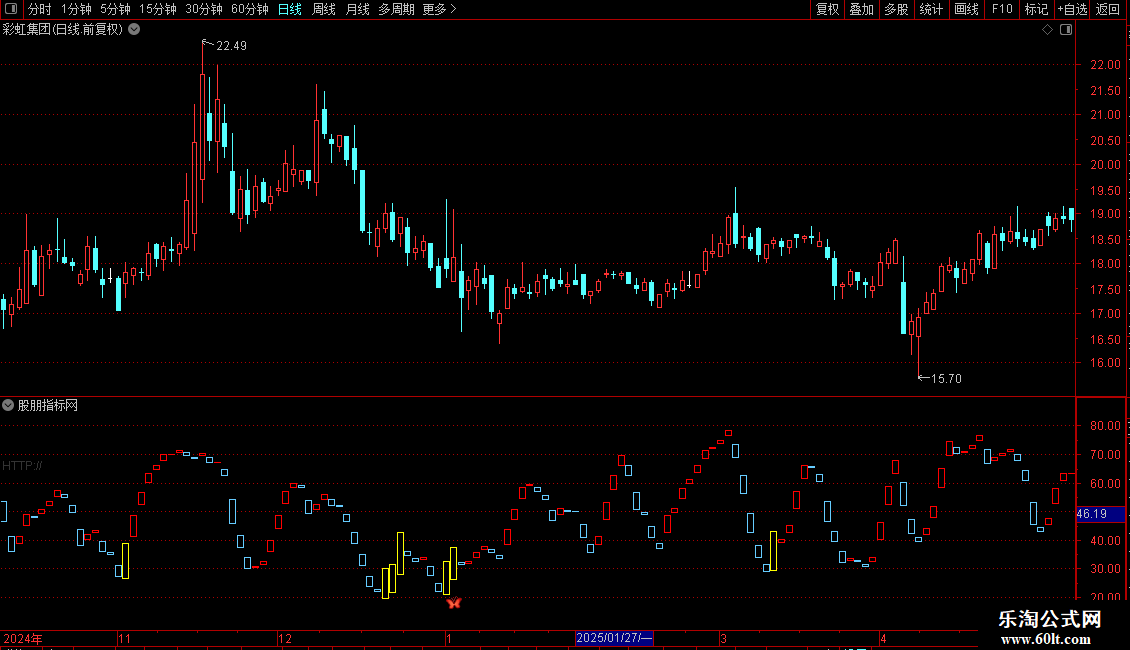Screen dimensions: 1130x650
Task: Activate the 画线 drawing tool
Action: click(966, 9)
